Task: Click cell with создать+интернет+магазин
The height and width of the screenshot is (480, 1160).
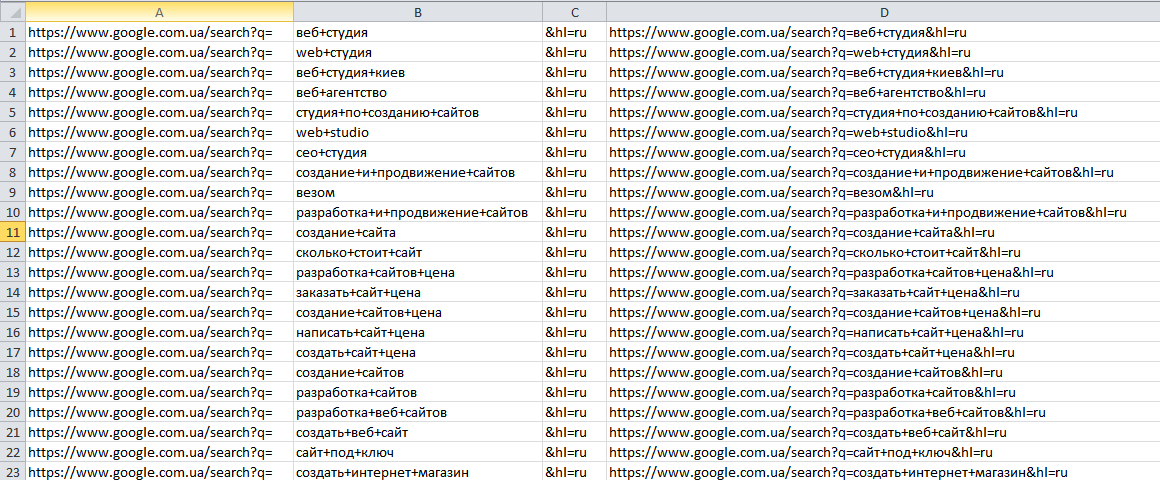Action: [418, 472]
